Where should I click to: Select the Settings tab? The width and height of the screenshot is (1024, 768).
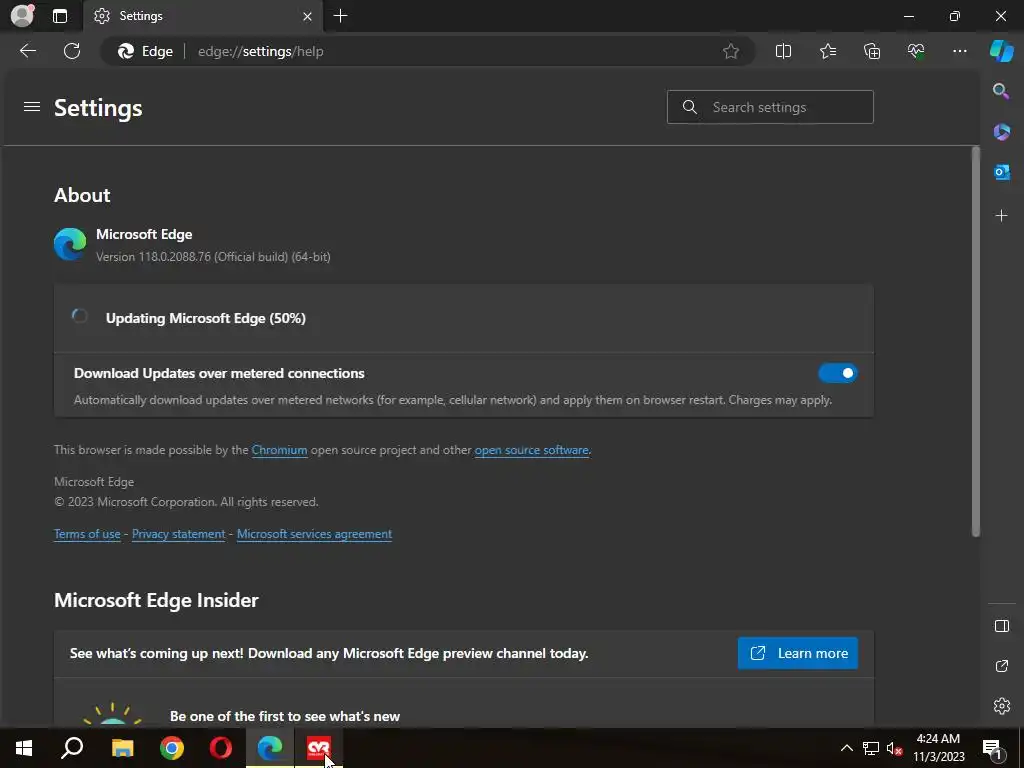point(202,16)
